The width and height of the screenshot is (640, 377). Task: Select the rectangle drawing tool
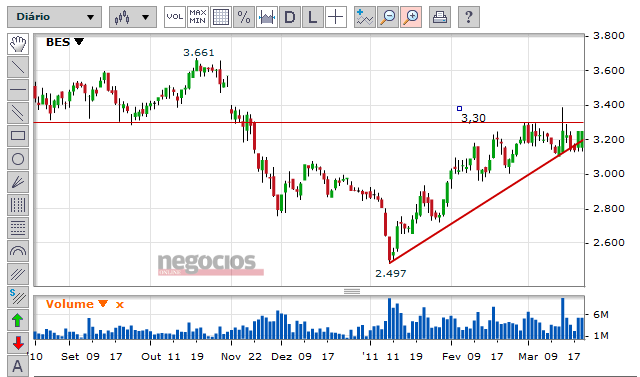pos(18,136)
